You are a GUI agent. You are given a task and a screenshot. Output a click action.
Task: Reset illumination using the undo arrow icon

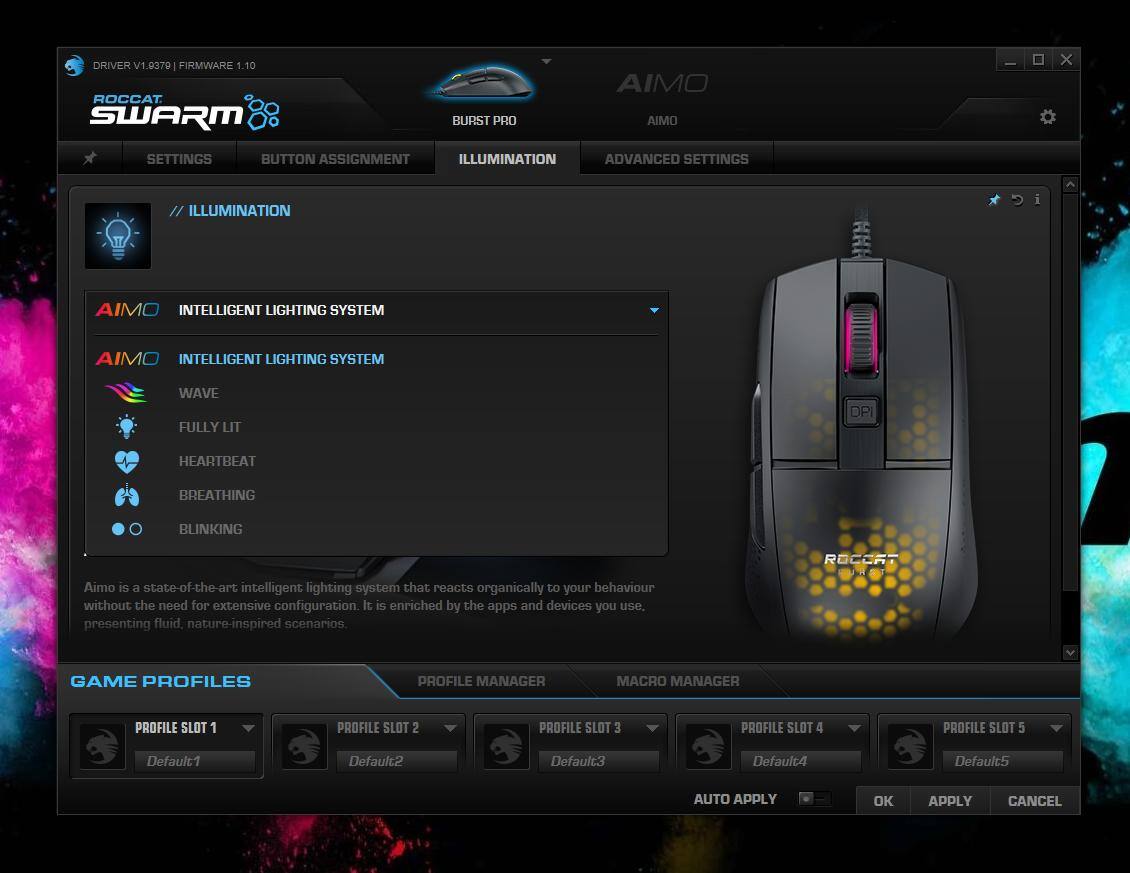tap(1017, 200)
